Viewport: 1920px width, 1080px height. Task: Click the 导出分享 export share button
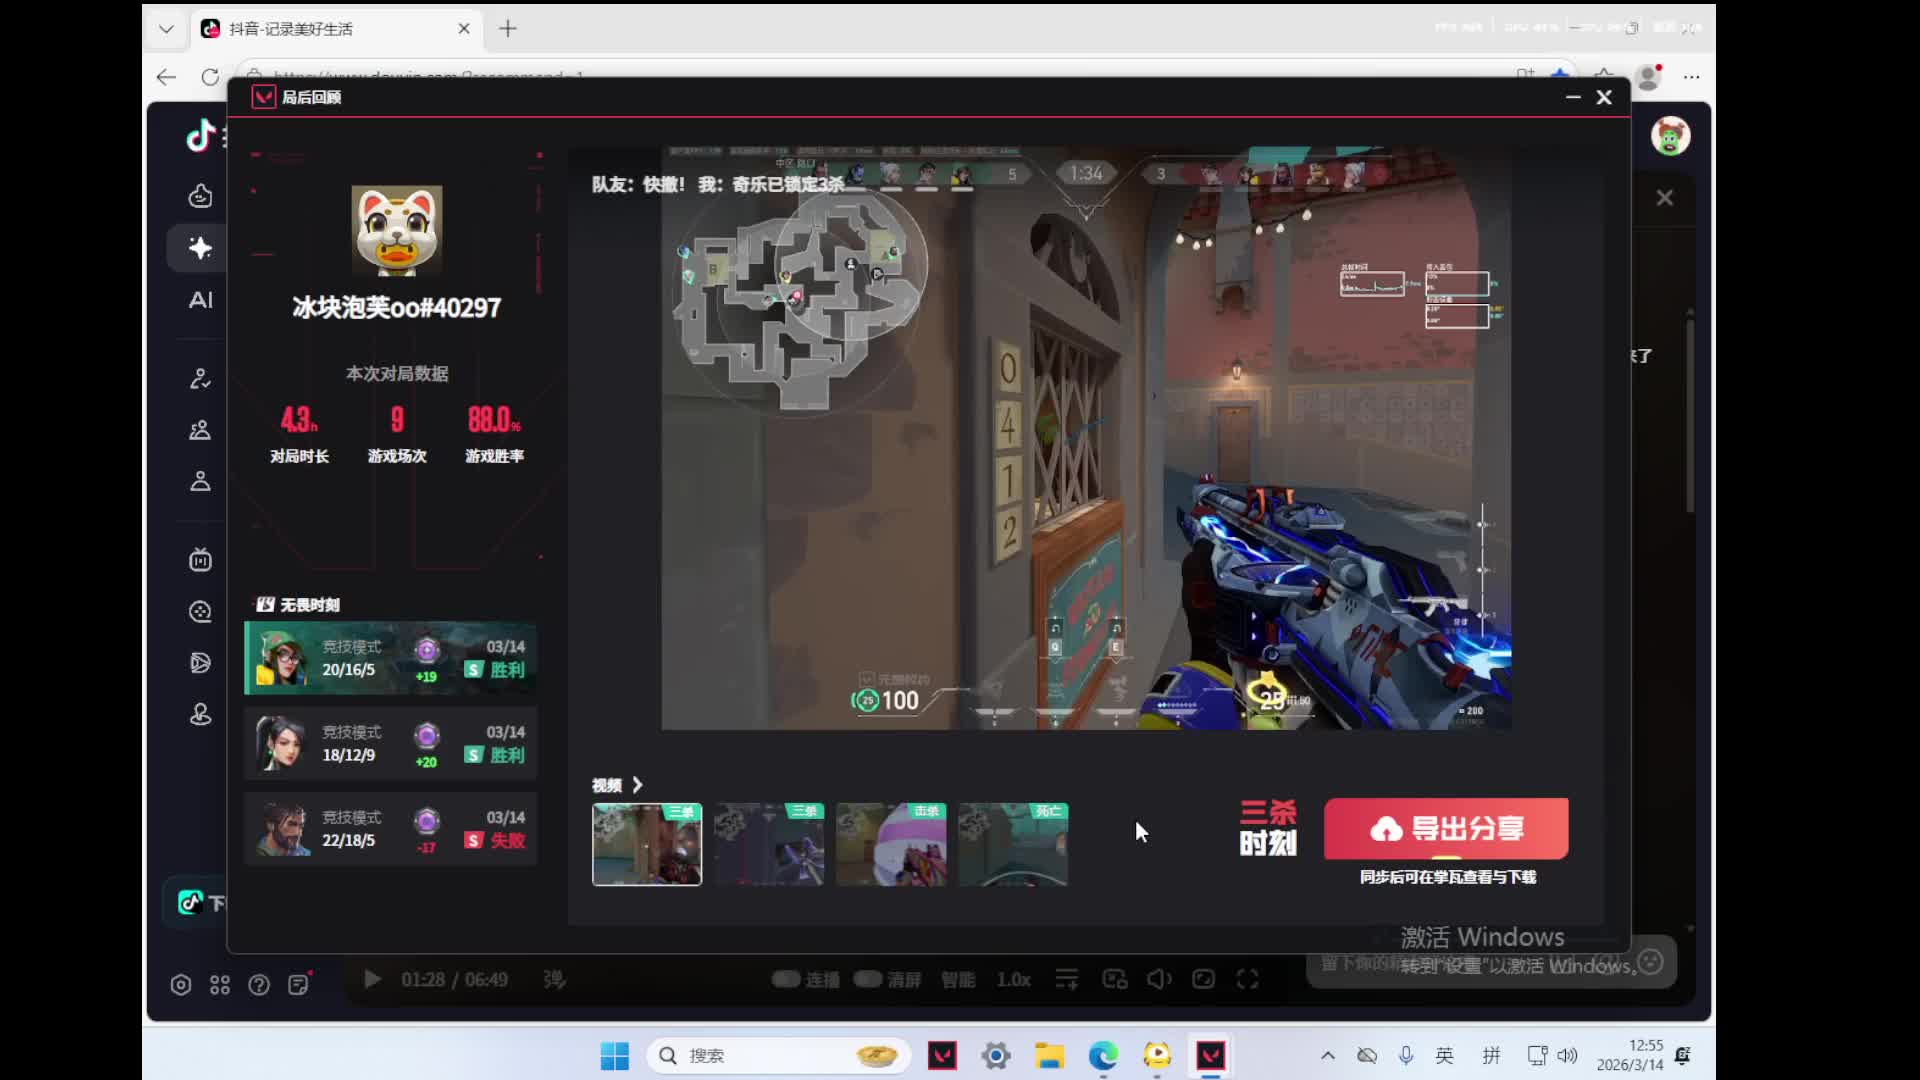[x=1446, y=828]
